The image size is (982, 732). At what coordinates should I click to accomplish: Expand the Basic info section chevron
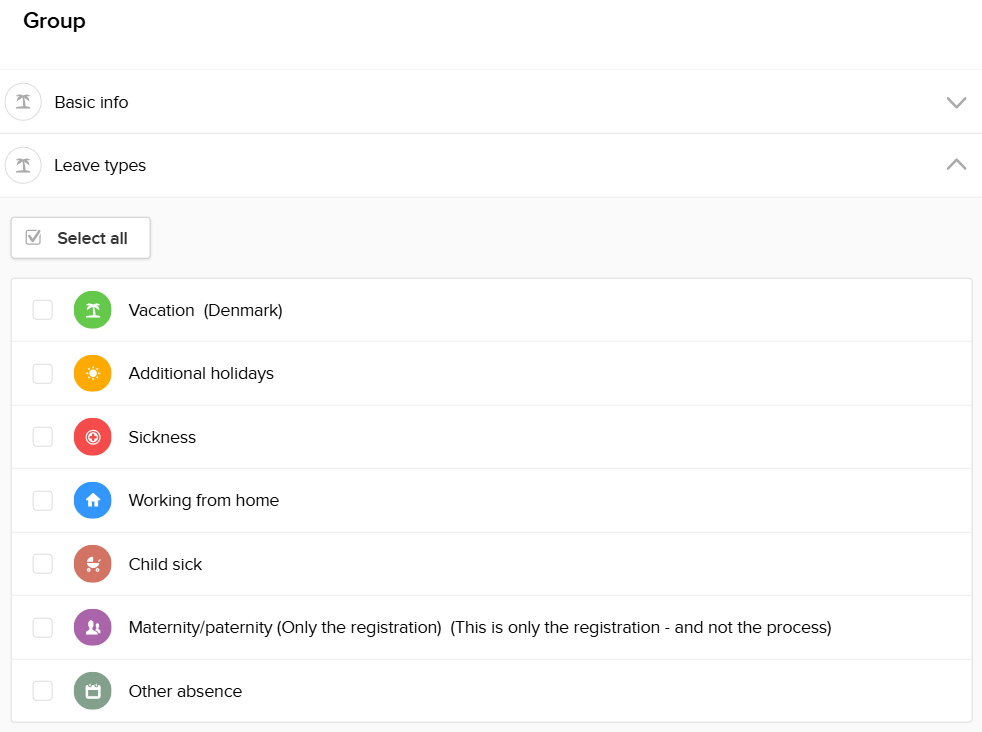[x=956, y=102]
